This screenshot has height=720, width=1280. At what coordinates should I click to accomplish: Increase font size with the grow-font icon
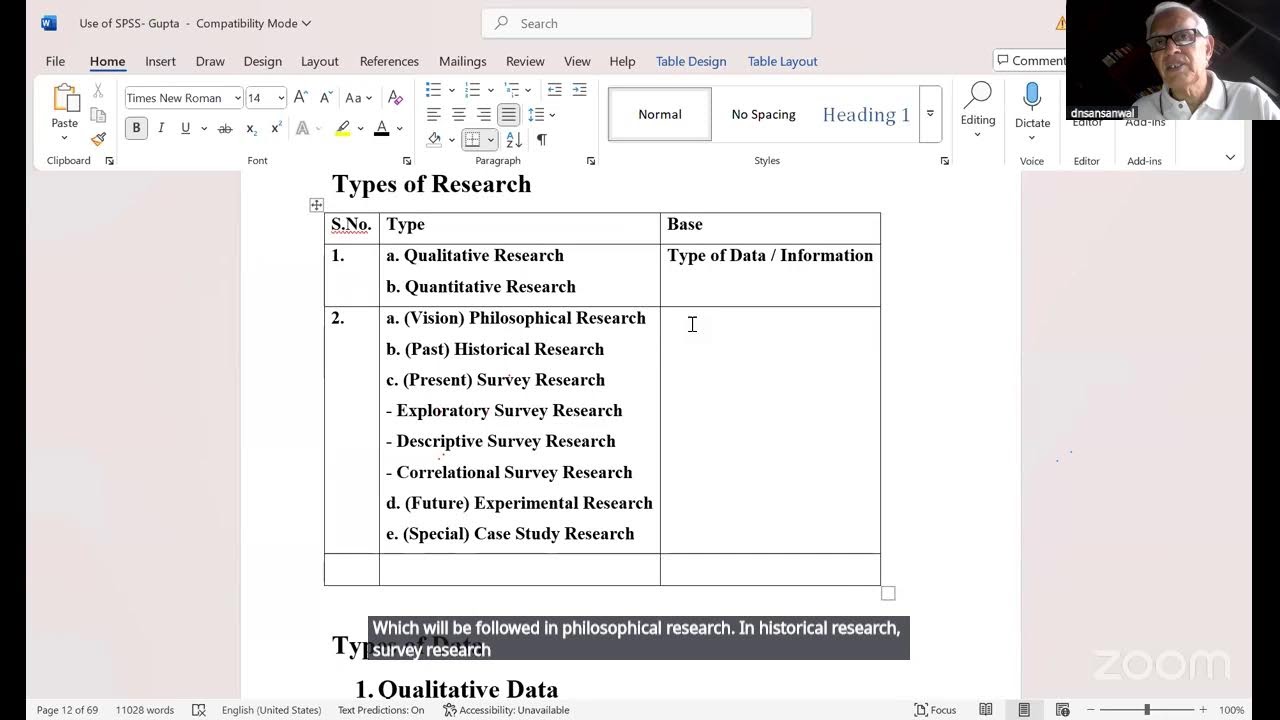tap(300, 98)
